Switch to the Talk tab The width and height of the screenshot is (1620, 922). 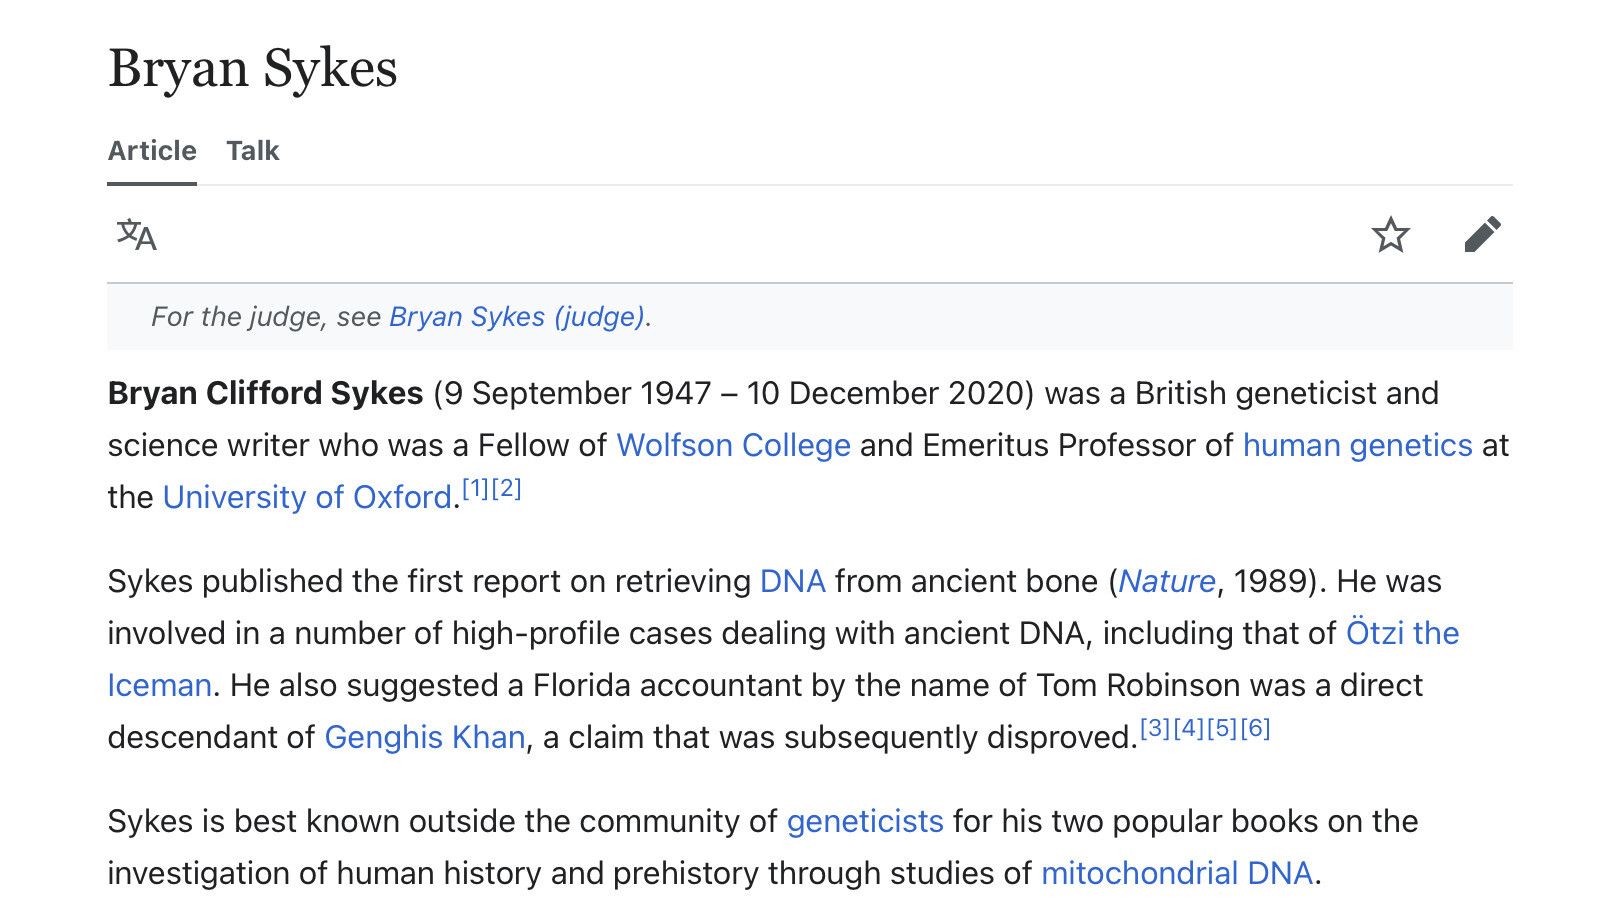coord(253,151)
